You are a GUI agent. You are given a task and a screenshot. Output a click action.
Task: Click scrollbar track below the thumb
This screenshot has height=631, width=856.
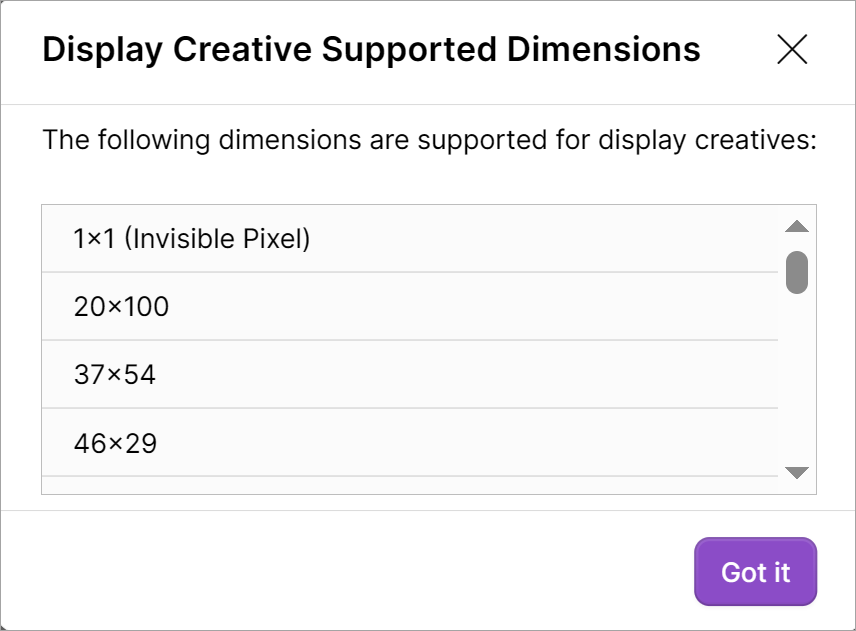point(797,380)
